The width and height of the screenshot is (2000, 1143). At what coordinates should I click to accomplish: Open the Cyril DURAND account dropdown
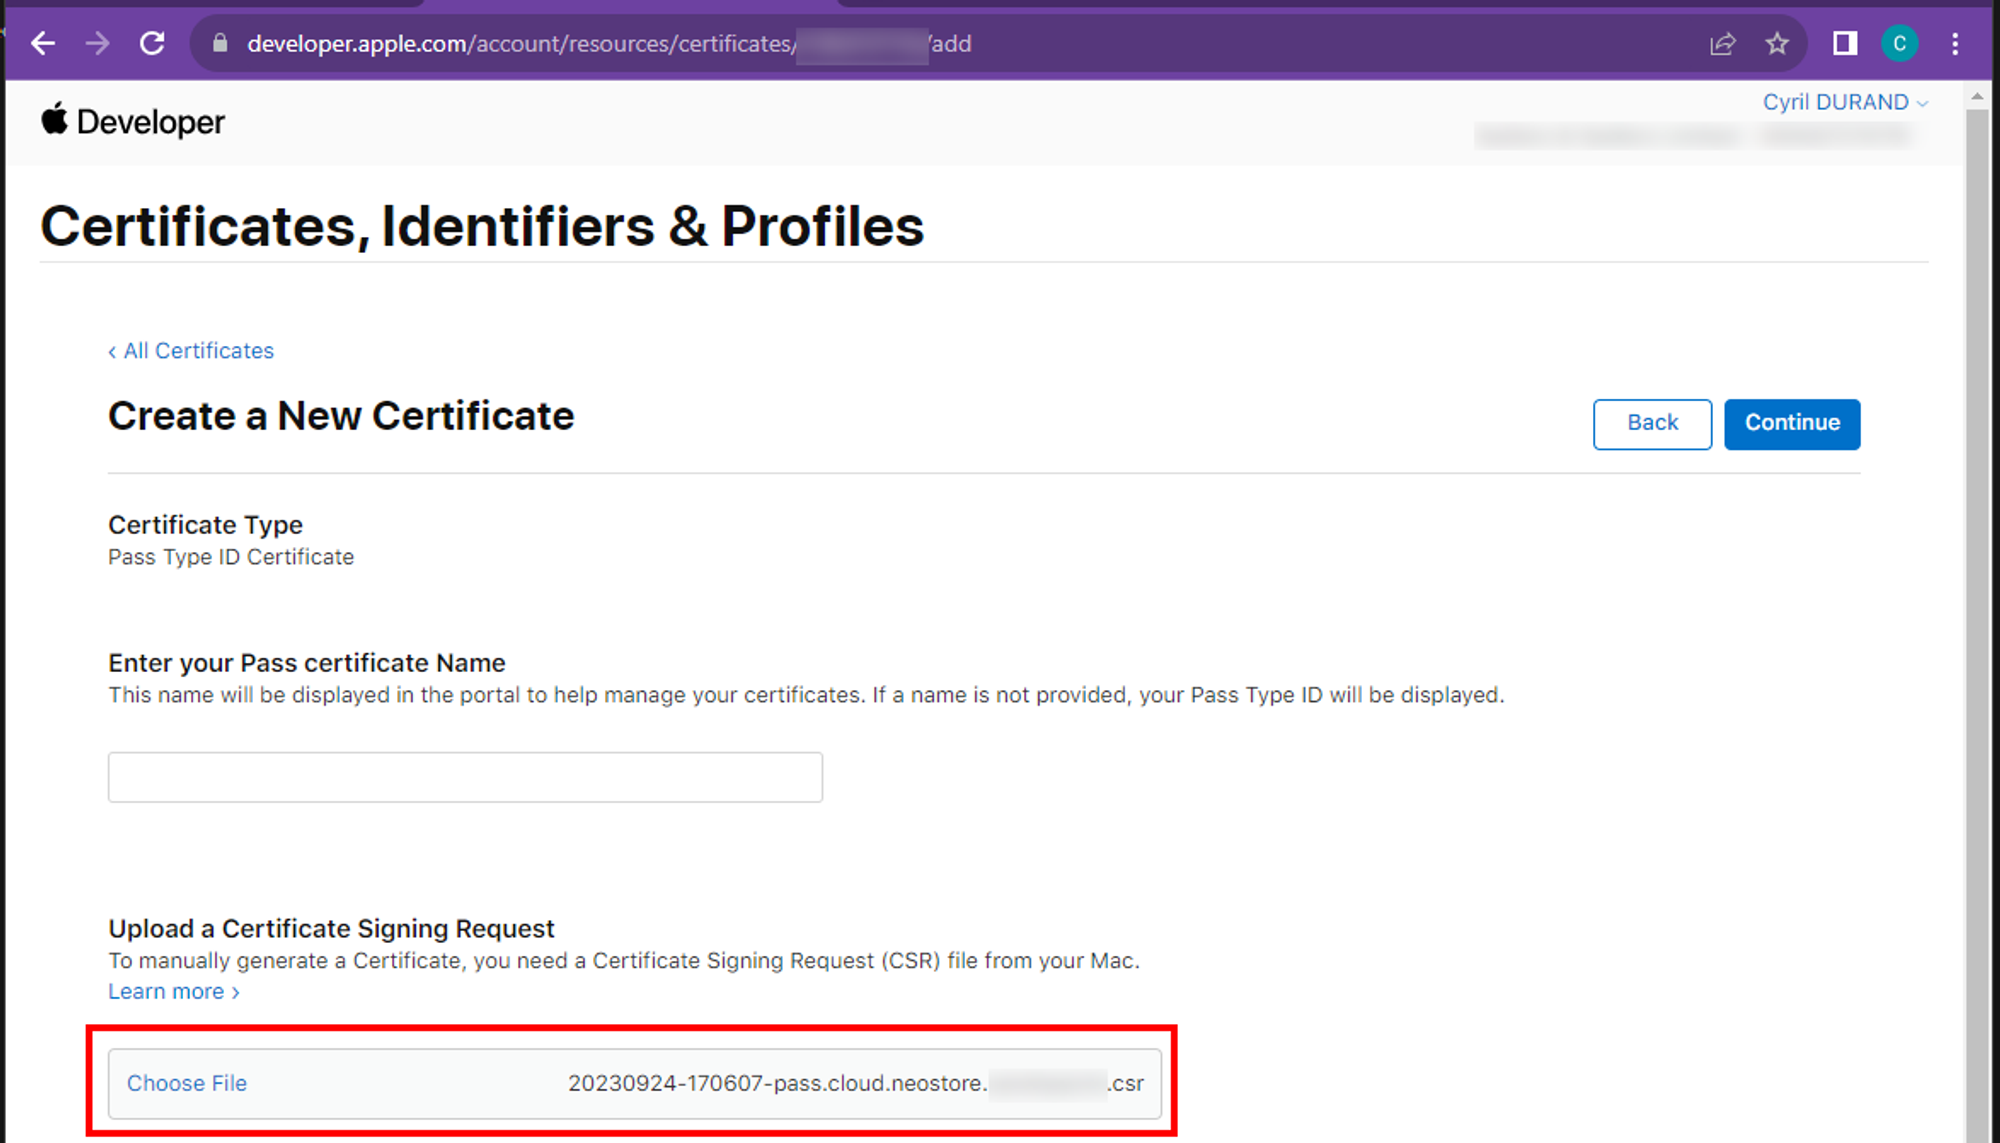click(1843, 101)
